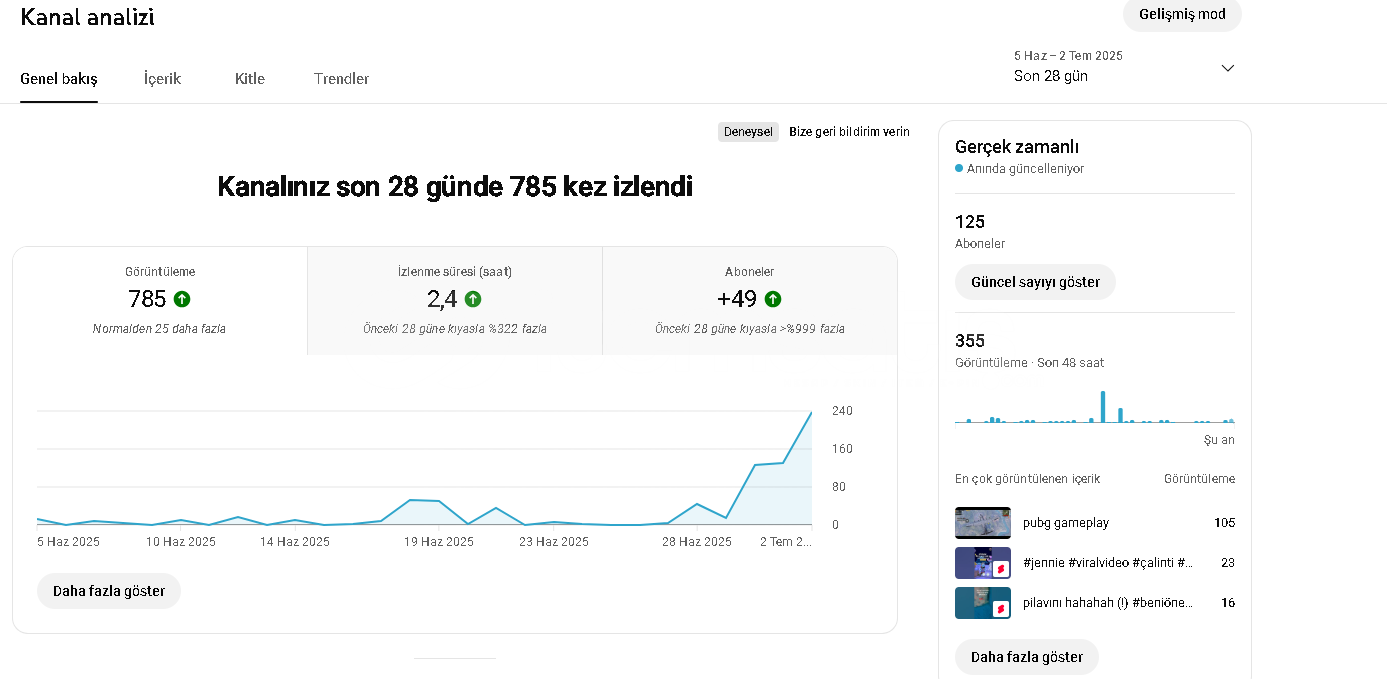Viewport: 1387px width, 679px height.
Task: Click the "Anında güncelleniyor" status text
Action: pyautogui.click(x=1025, y=169)
